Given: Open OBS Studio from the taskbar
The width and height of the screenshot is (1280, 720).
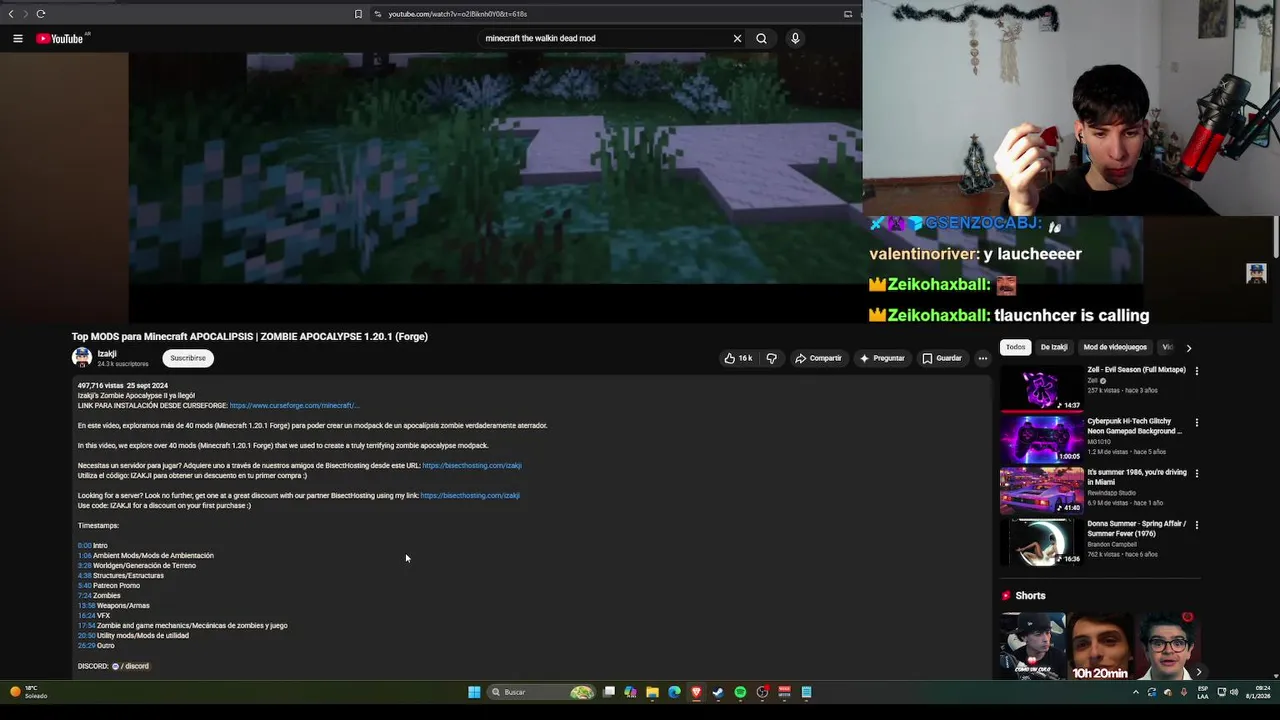Looking at the screenshot, I should [762, 692].
